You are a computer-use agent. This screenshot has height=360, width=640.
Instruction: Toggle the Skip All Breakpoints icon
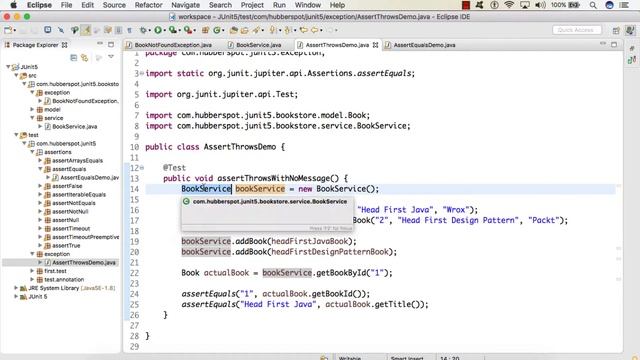tap(61, 30)
